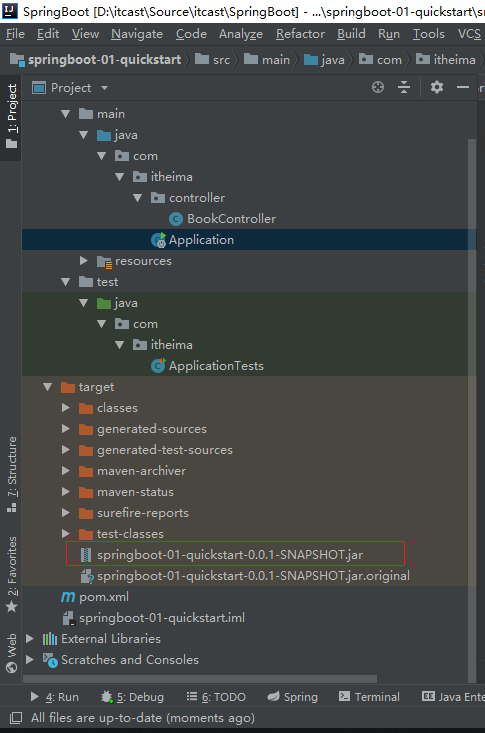Open the File menu
This screenshot has width=485, height=733.
[15, 34]
